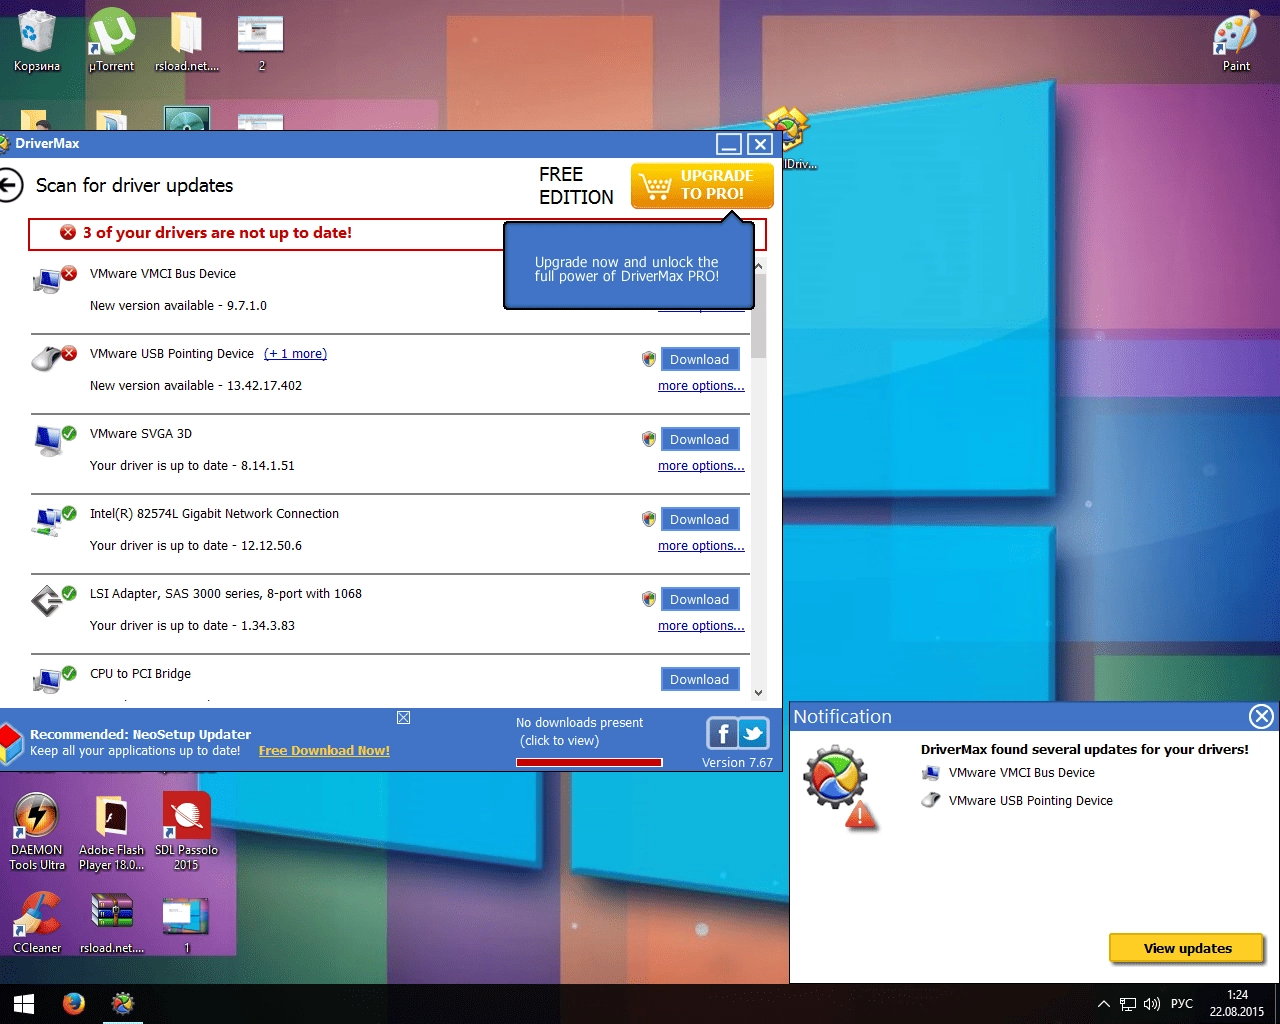
Task: Open the CCleaner desktop icon
Action: (x=37, y=921)
